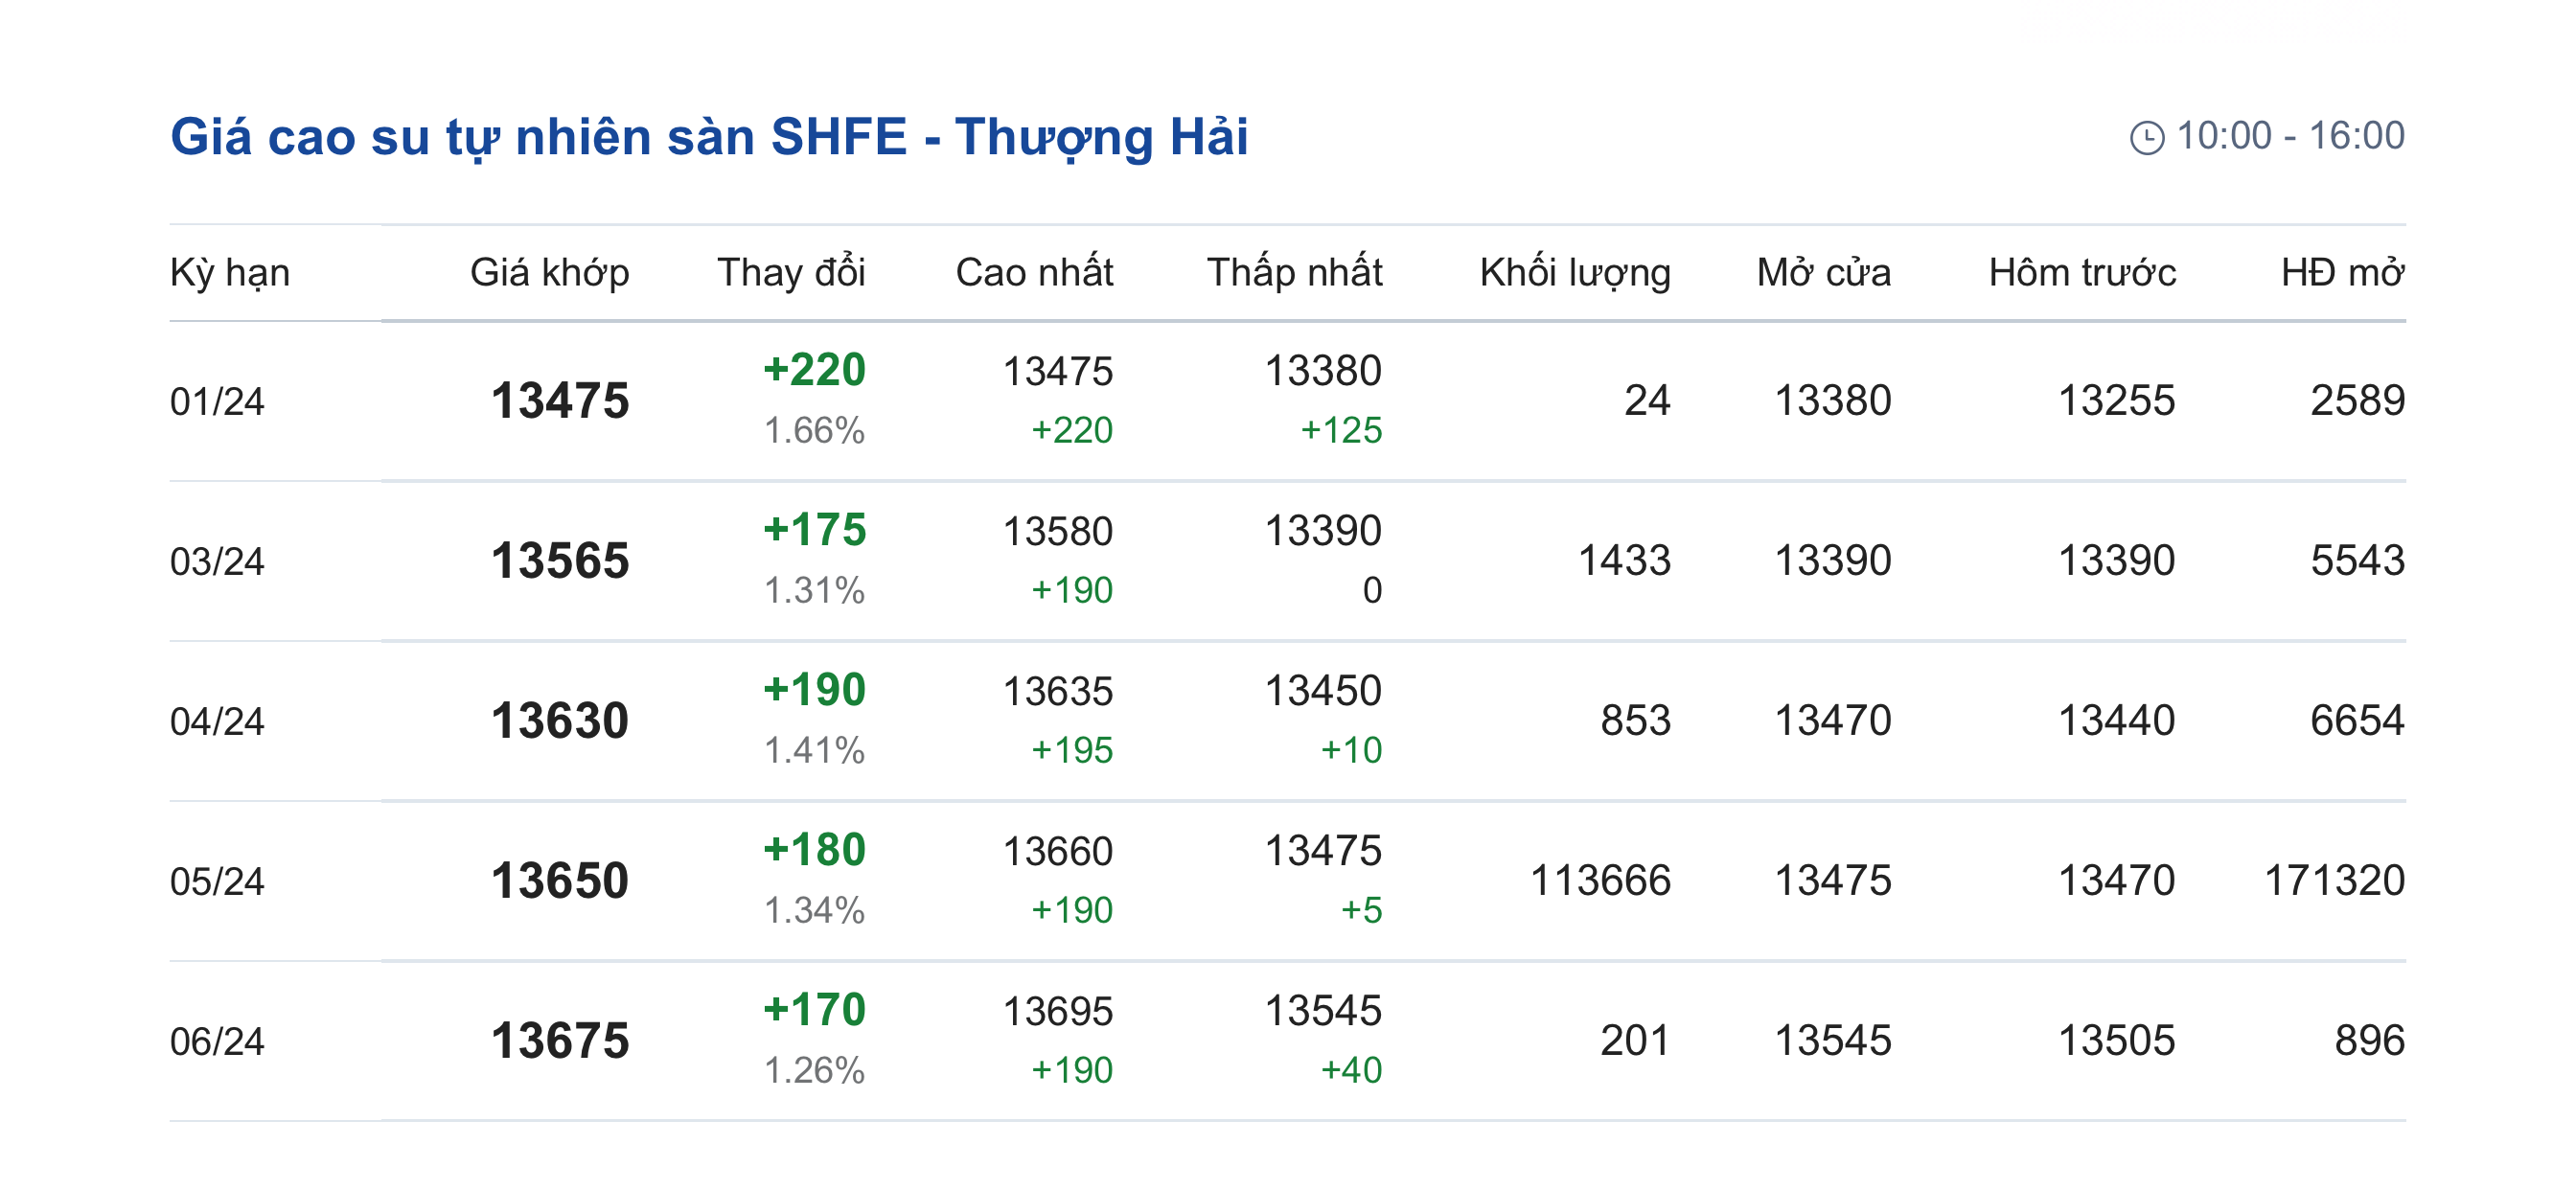Click the 10:00 - 16:00 trading hours text
Screen dimensions: 2576x1190
coord(2289,136)
